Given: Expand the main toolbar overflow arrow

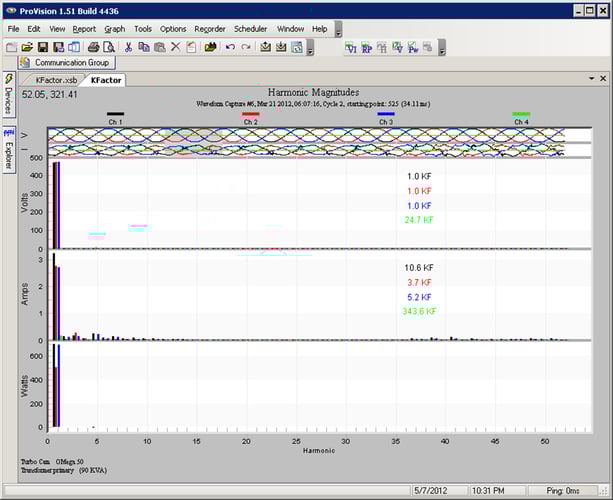Looking at the screenshot, I should point(310,47).
